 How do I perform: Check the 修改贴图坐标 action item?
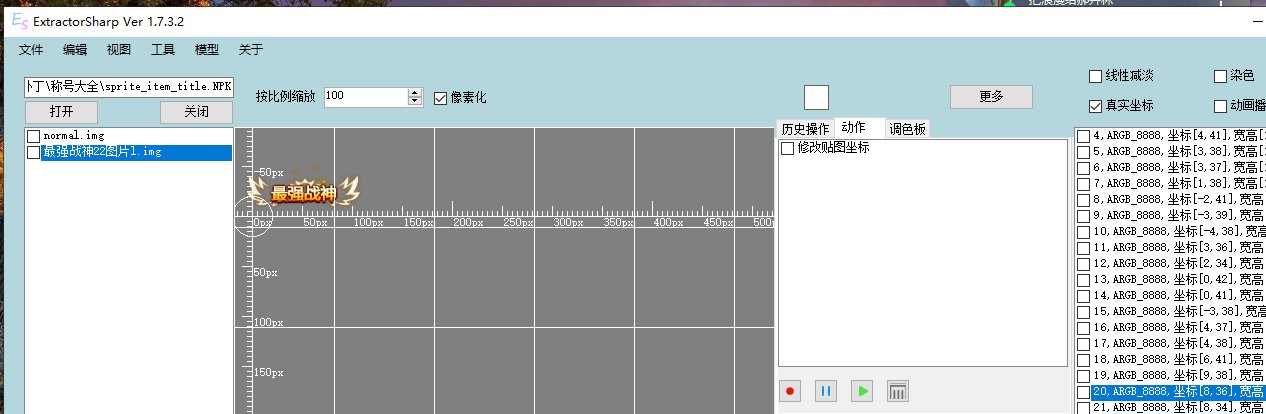pos(788,148)
